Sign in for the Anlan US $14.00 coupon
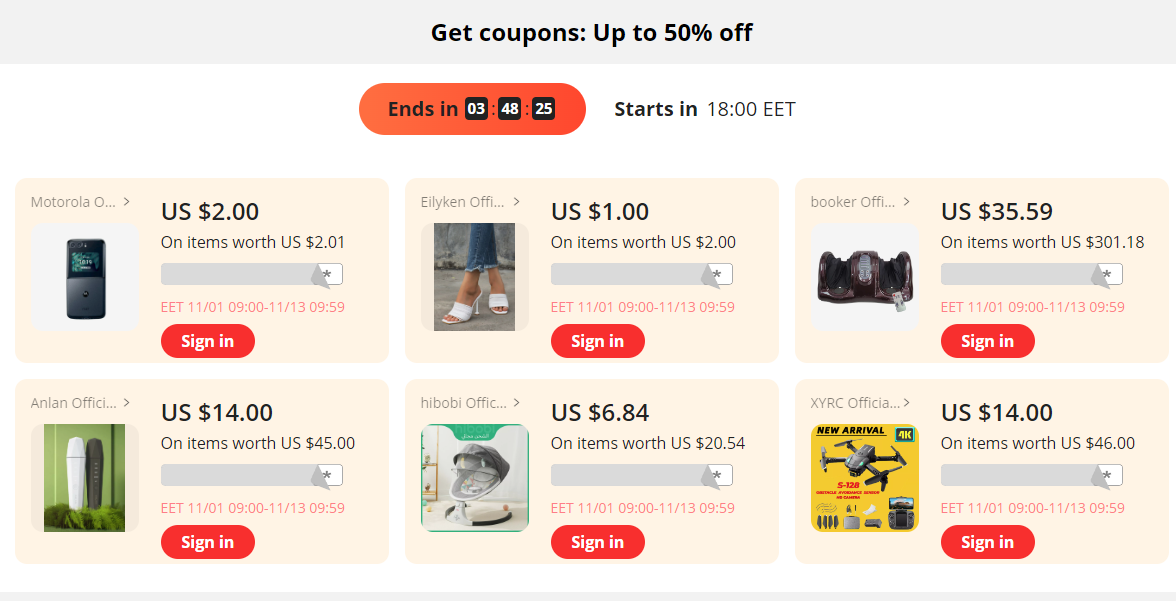Image resolution: width=1176 pixels, height=601 pixels. [208, 542]
